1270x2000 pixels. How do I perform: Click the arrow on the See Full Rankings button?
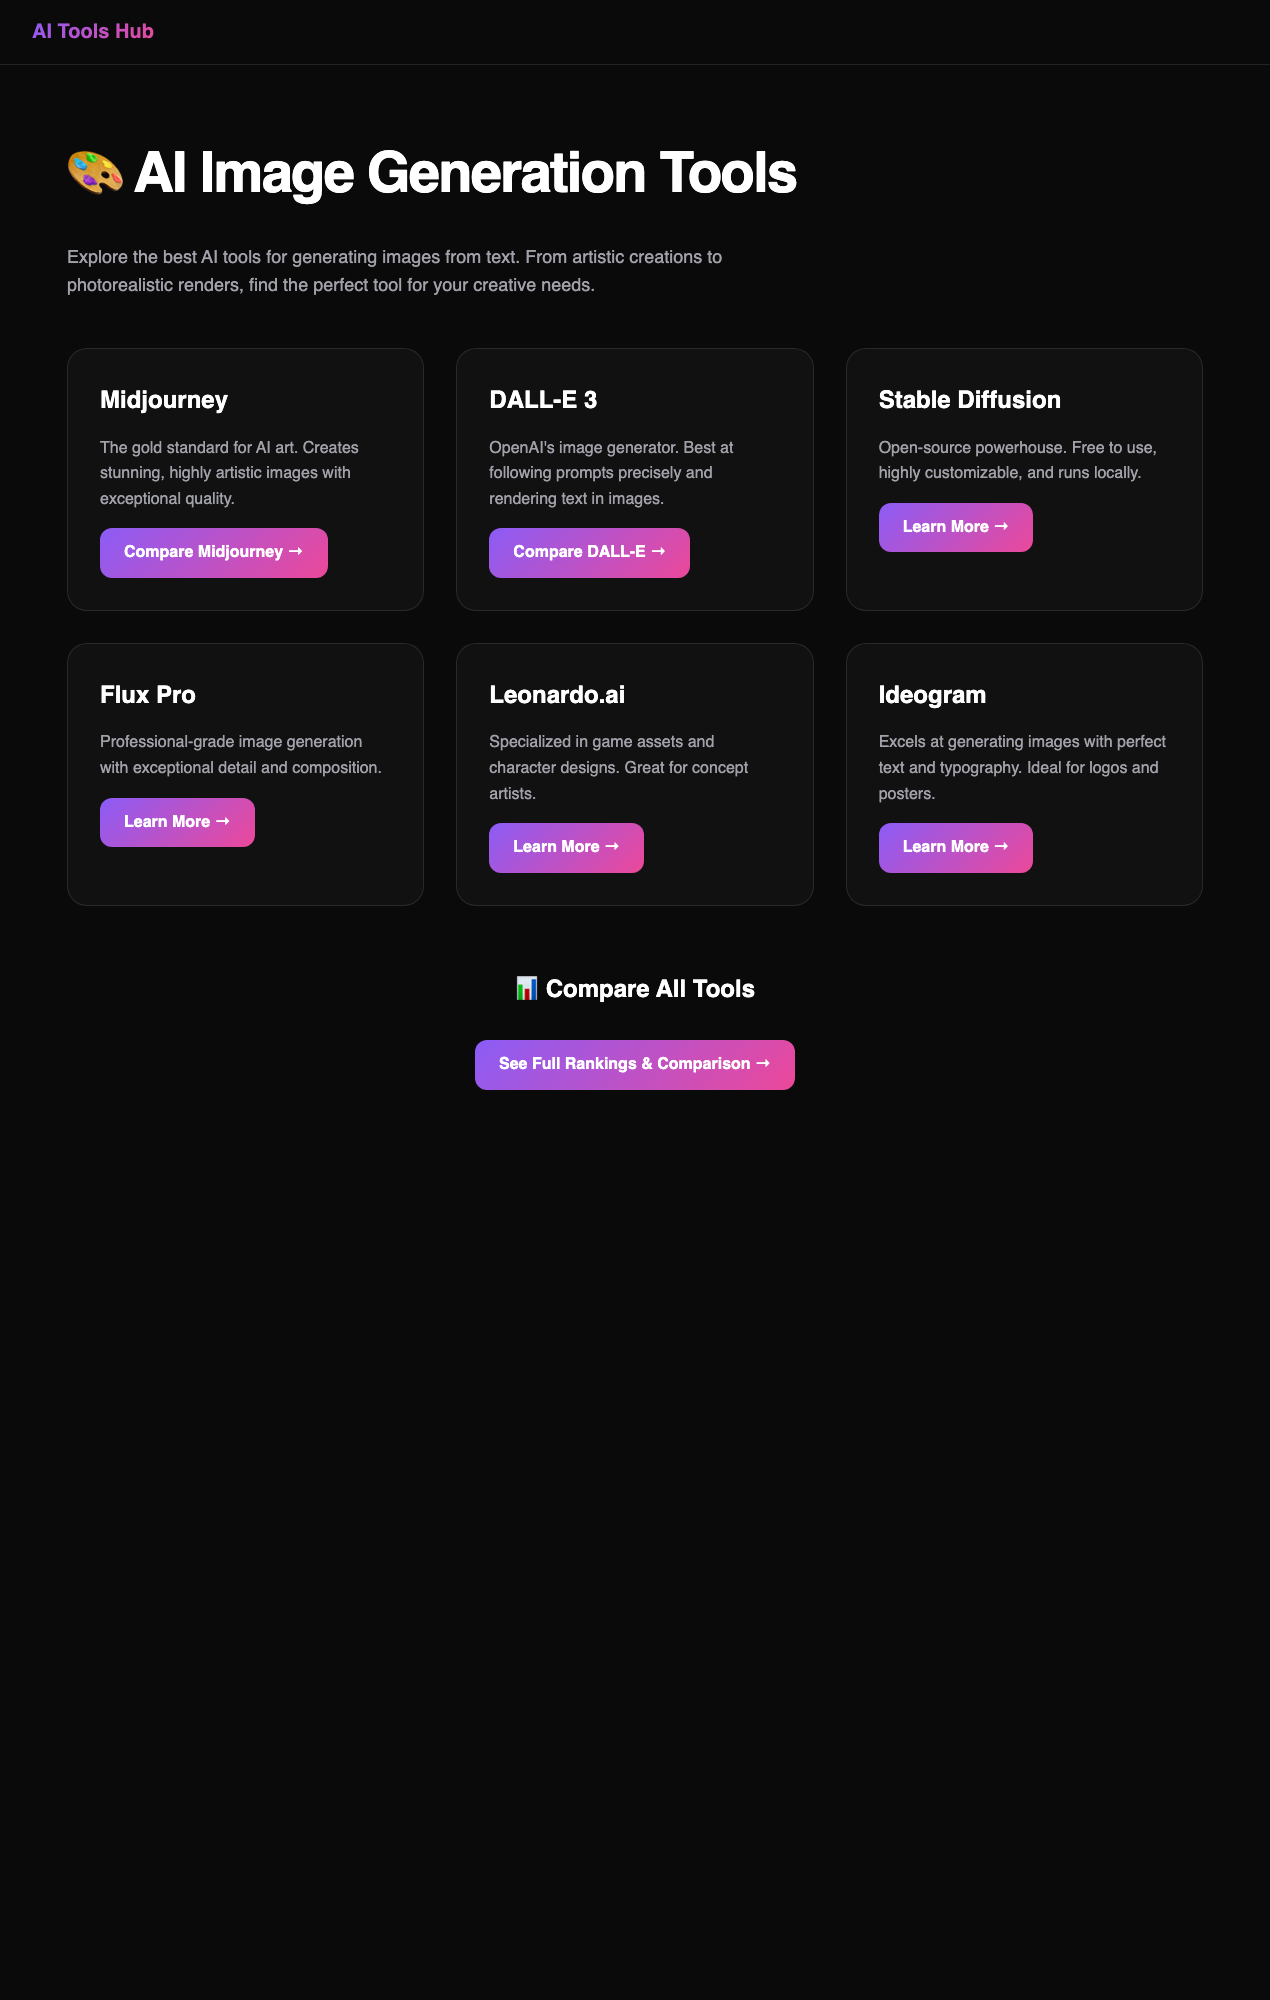coord(765,1064)
